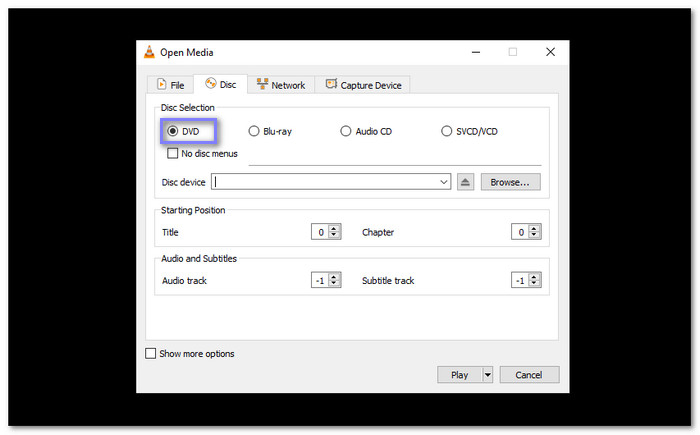This screenshot has height=435, width=700.
Task: Decrease the Audio track spinner value
Action: (334, 284)
